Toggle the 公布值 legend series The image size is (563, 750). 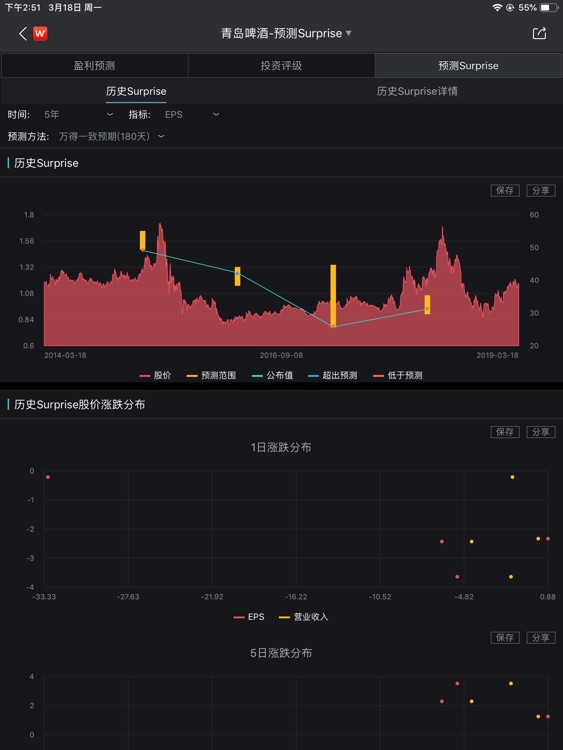pyautogui.click(x=272, y=375)
